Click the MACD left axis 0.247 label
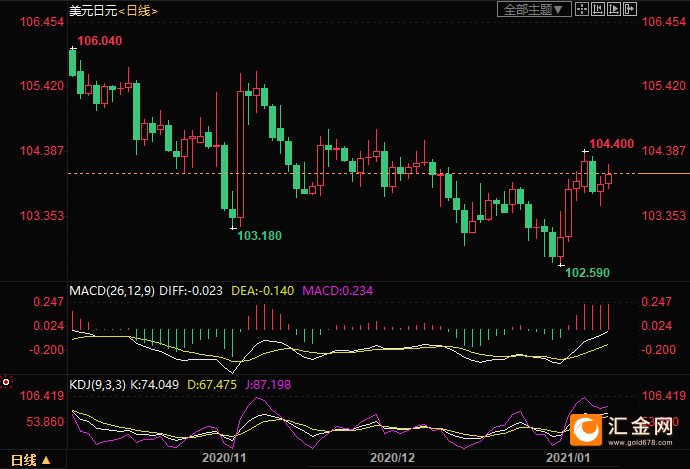 coord(48,302)
